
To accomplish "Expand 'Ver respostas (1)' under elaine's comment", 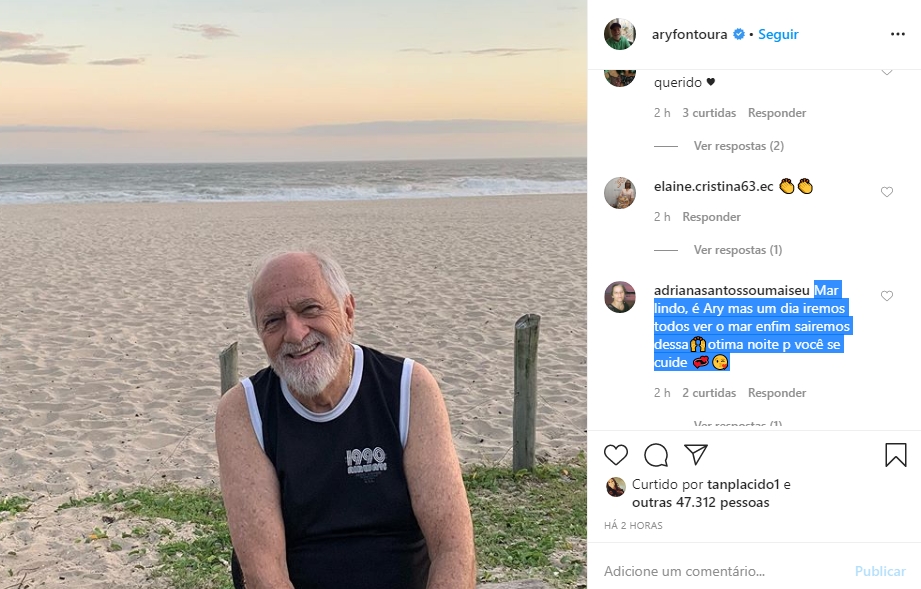I will click(x=738, y=250).
